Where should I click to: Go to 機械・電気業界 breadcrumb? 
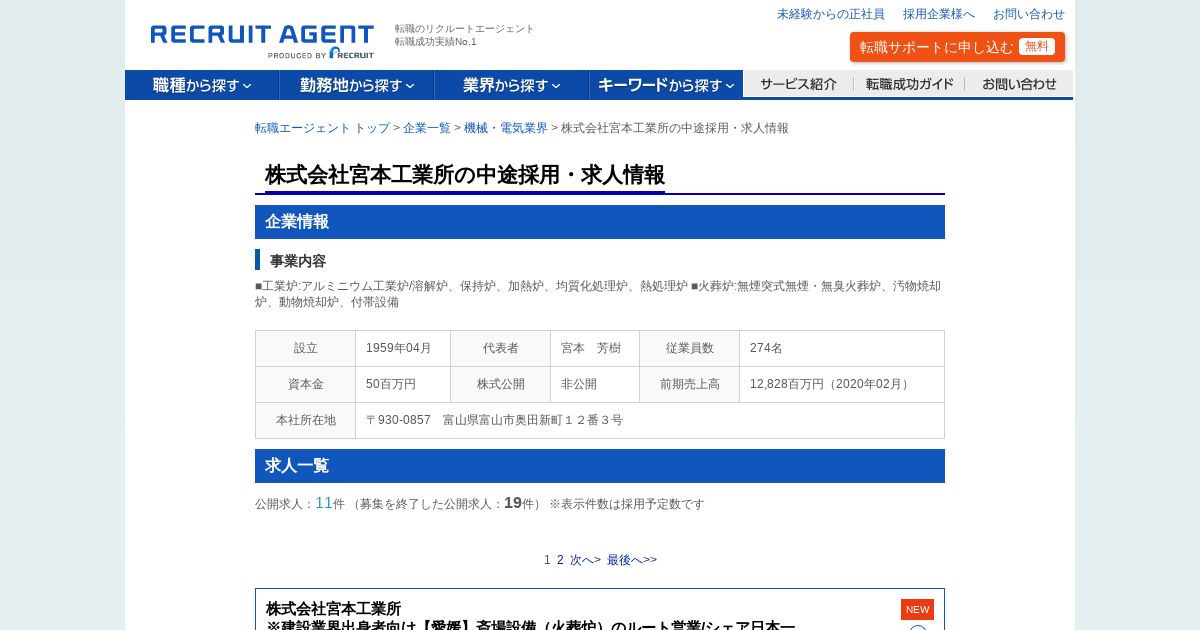506,128
